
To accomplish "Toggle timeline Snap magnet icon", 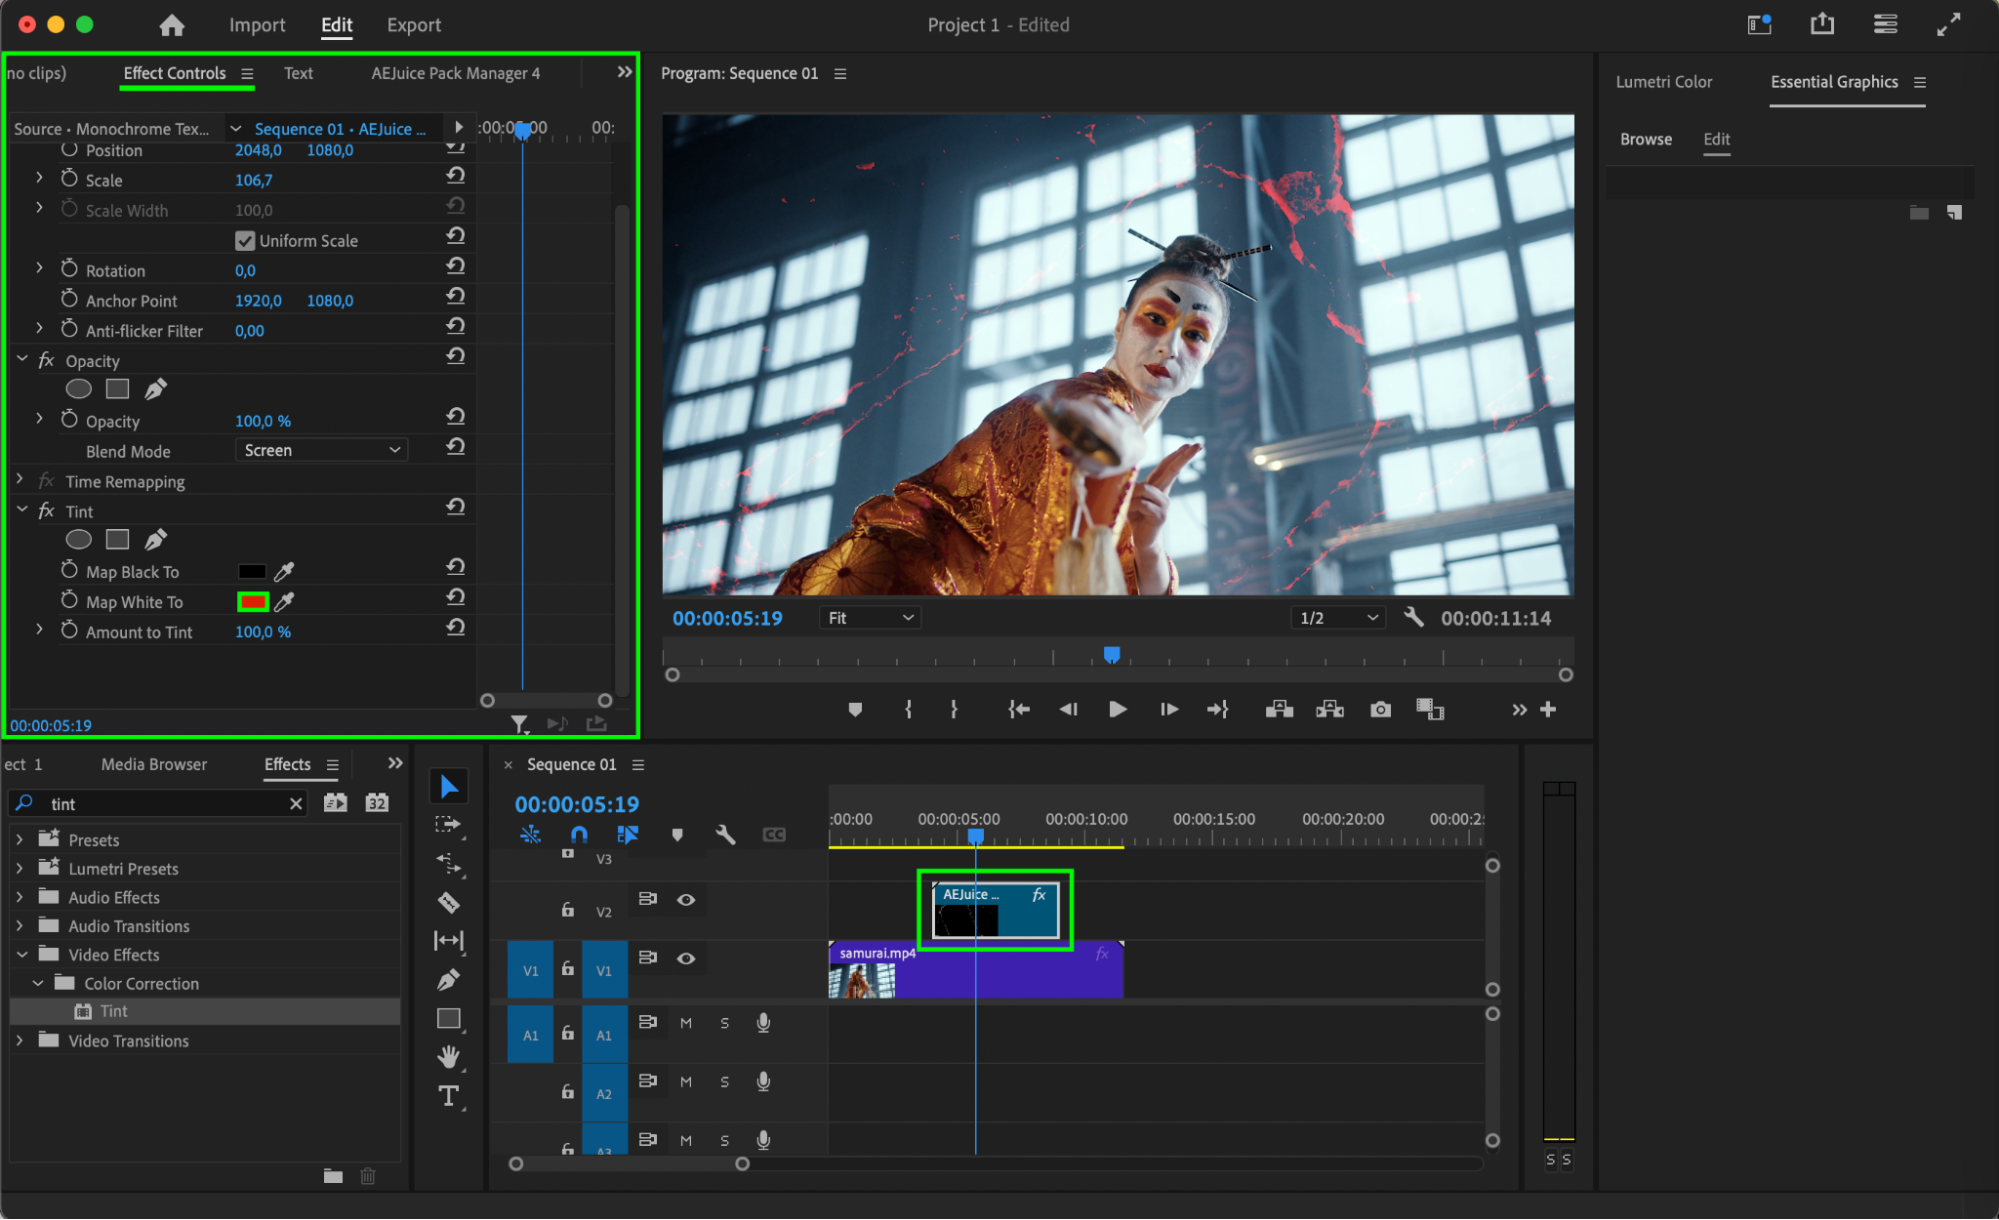I will pos(579,835).
